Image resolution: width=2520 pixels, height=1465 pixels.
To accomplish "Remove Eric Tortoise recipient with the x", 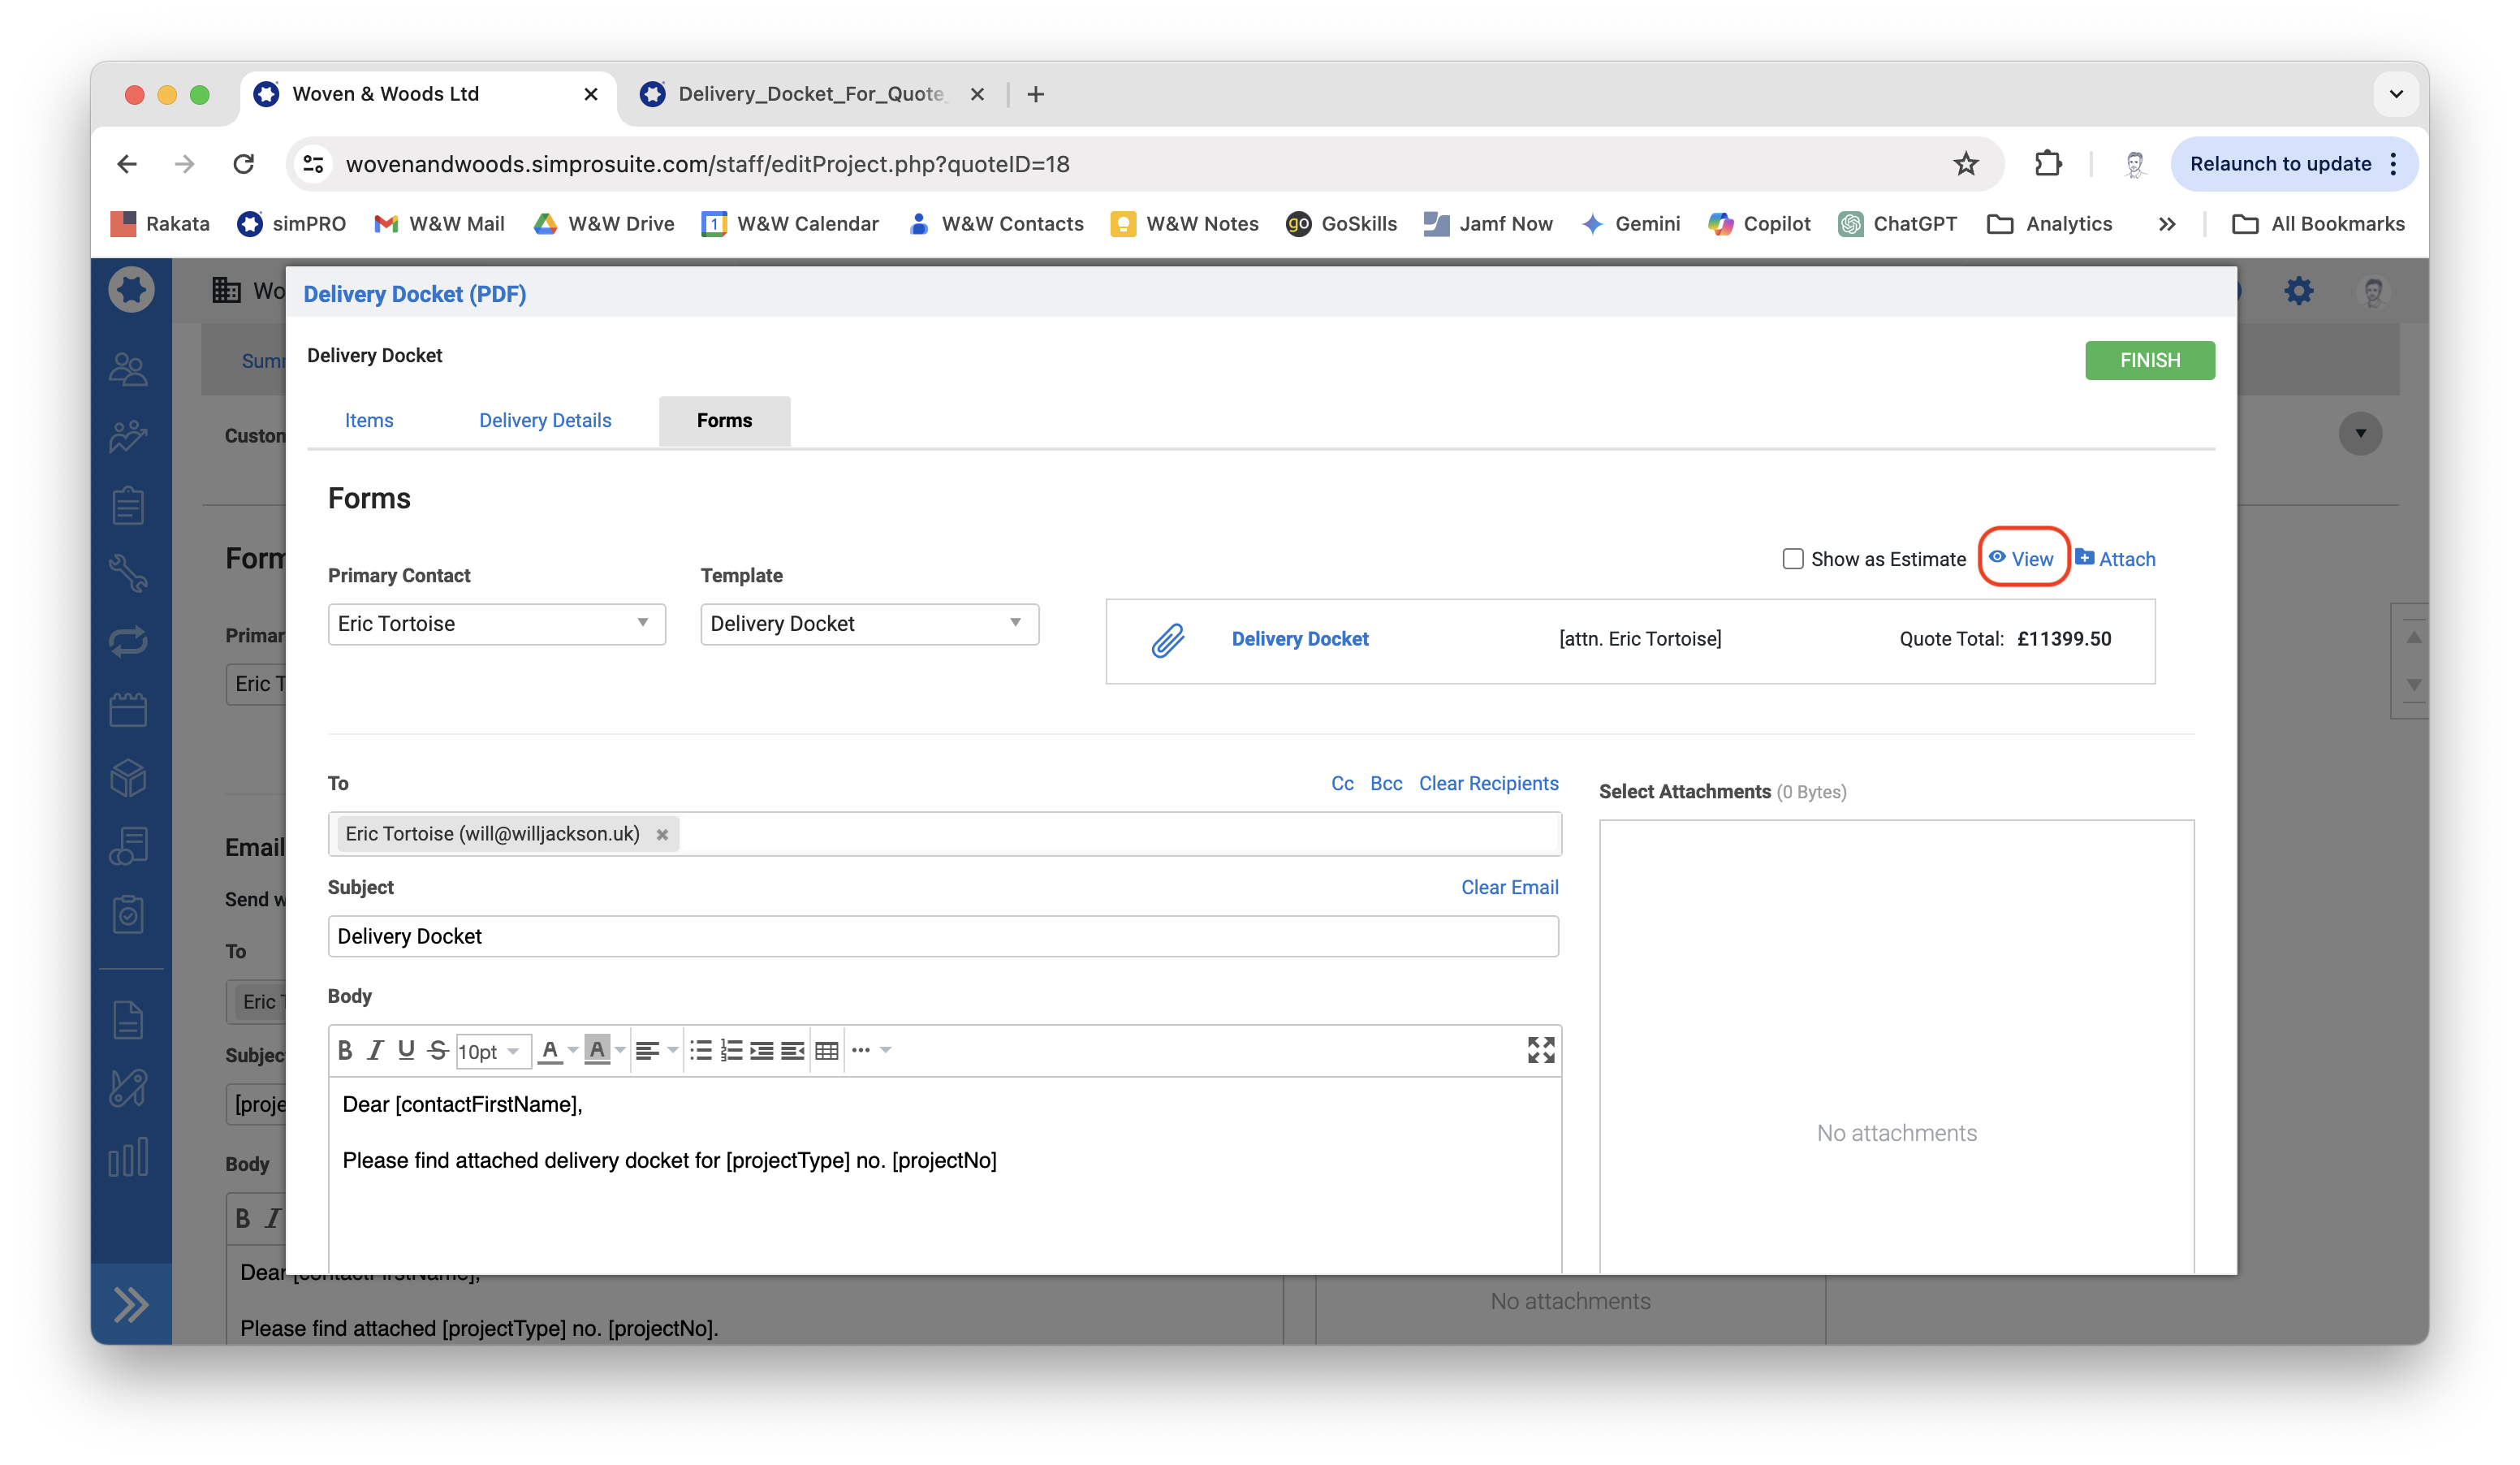I will [x=662, y=834].
